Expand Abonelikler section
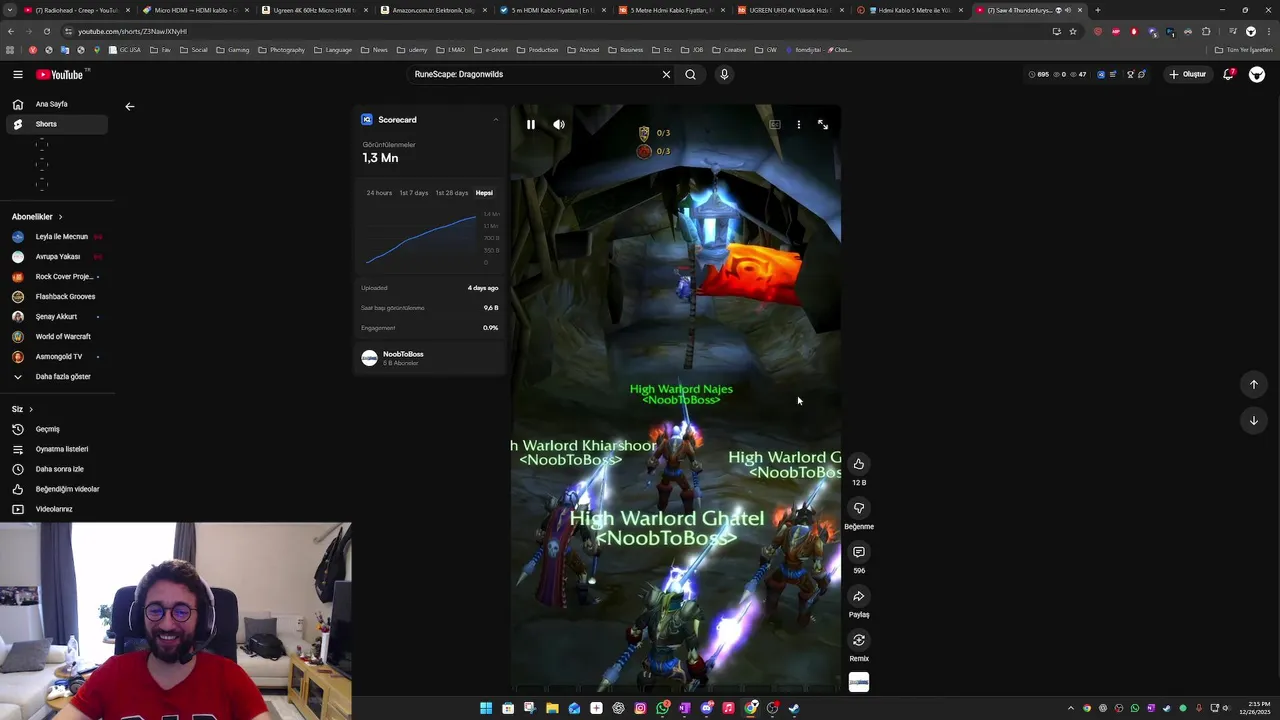 tap(37, 217)
